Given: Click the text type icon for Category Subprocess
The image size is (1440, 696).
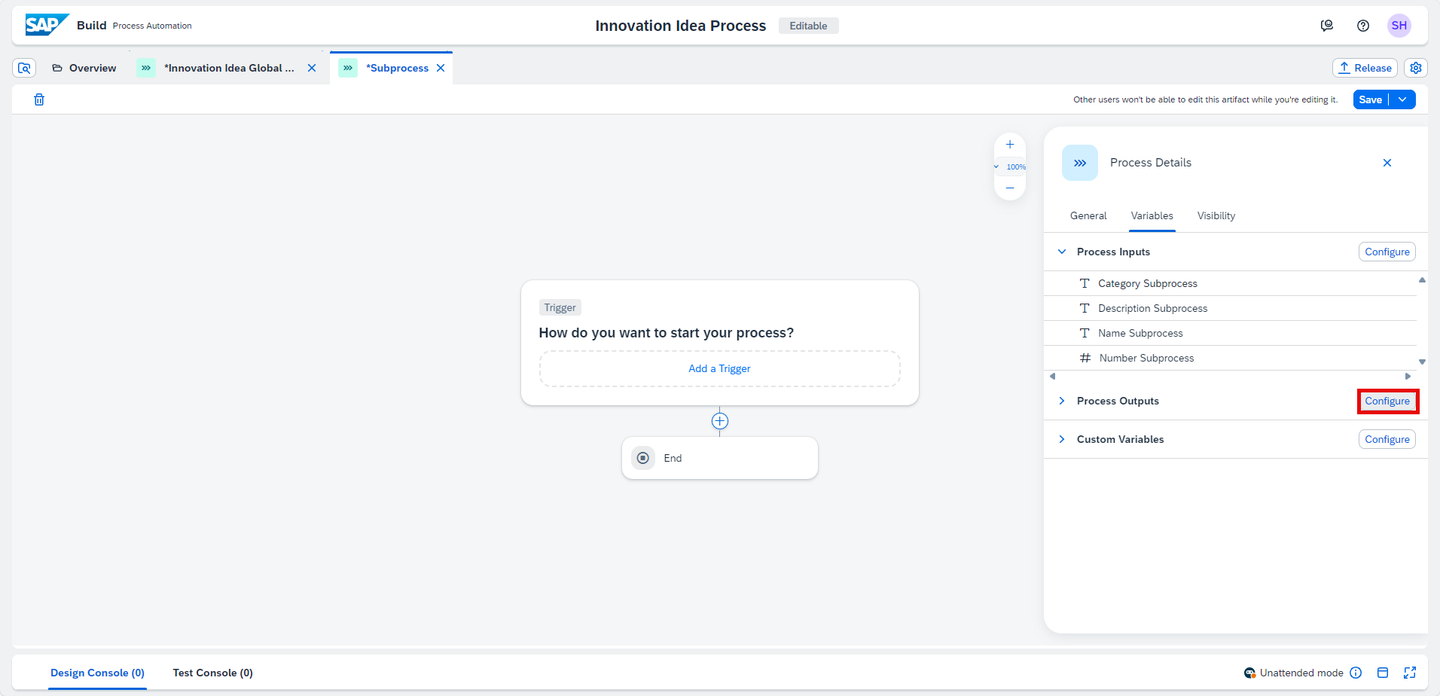Looking at the screenshot, I should pos(1085,283).
